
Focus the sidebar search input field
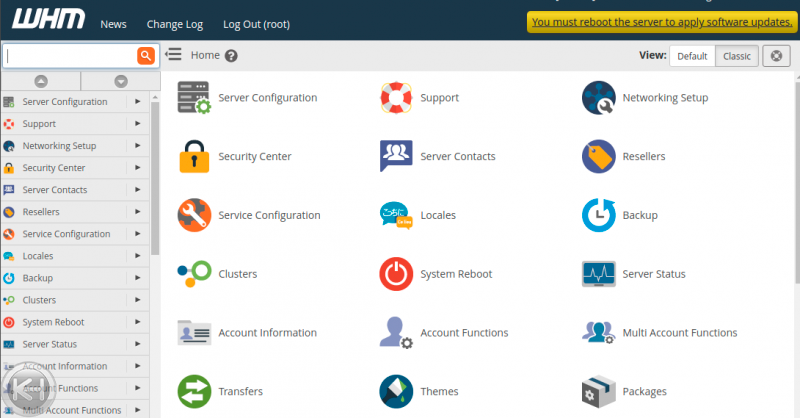point(70,56)
